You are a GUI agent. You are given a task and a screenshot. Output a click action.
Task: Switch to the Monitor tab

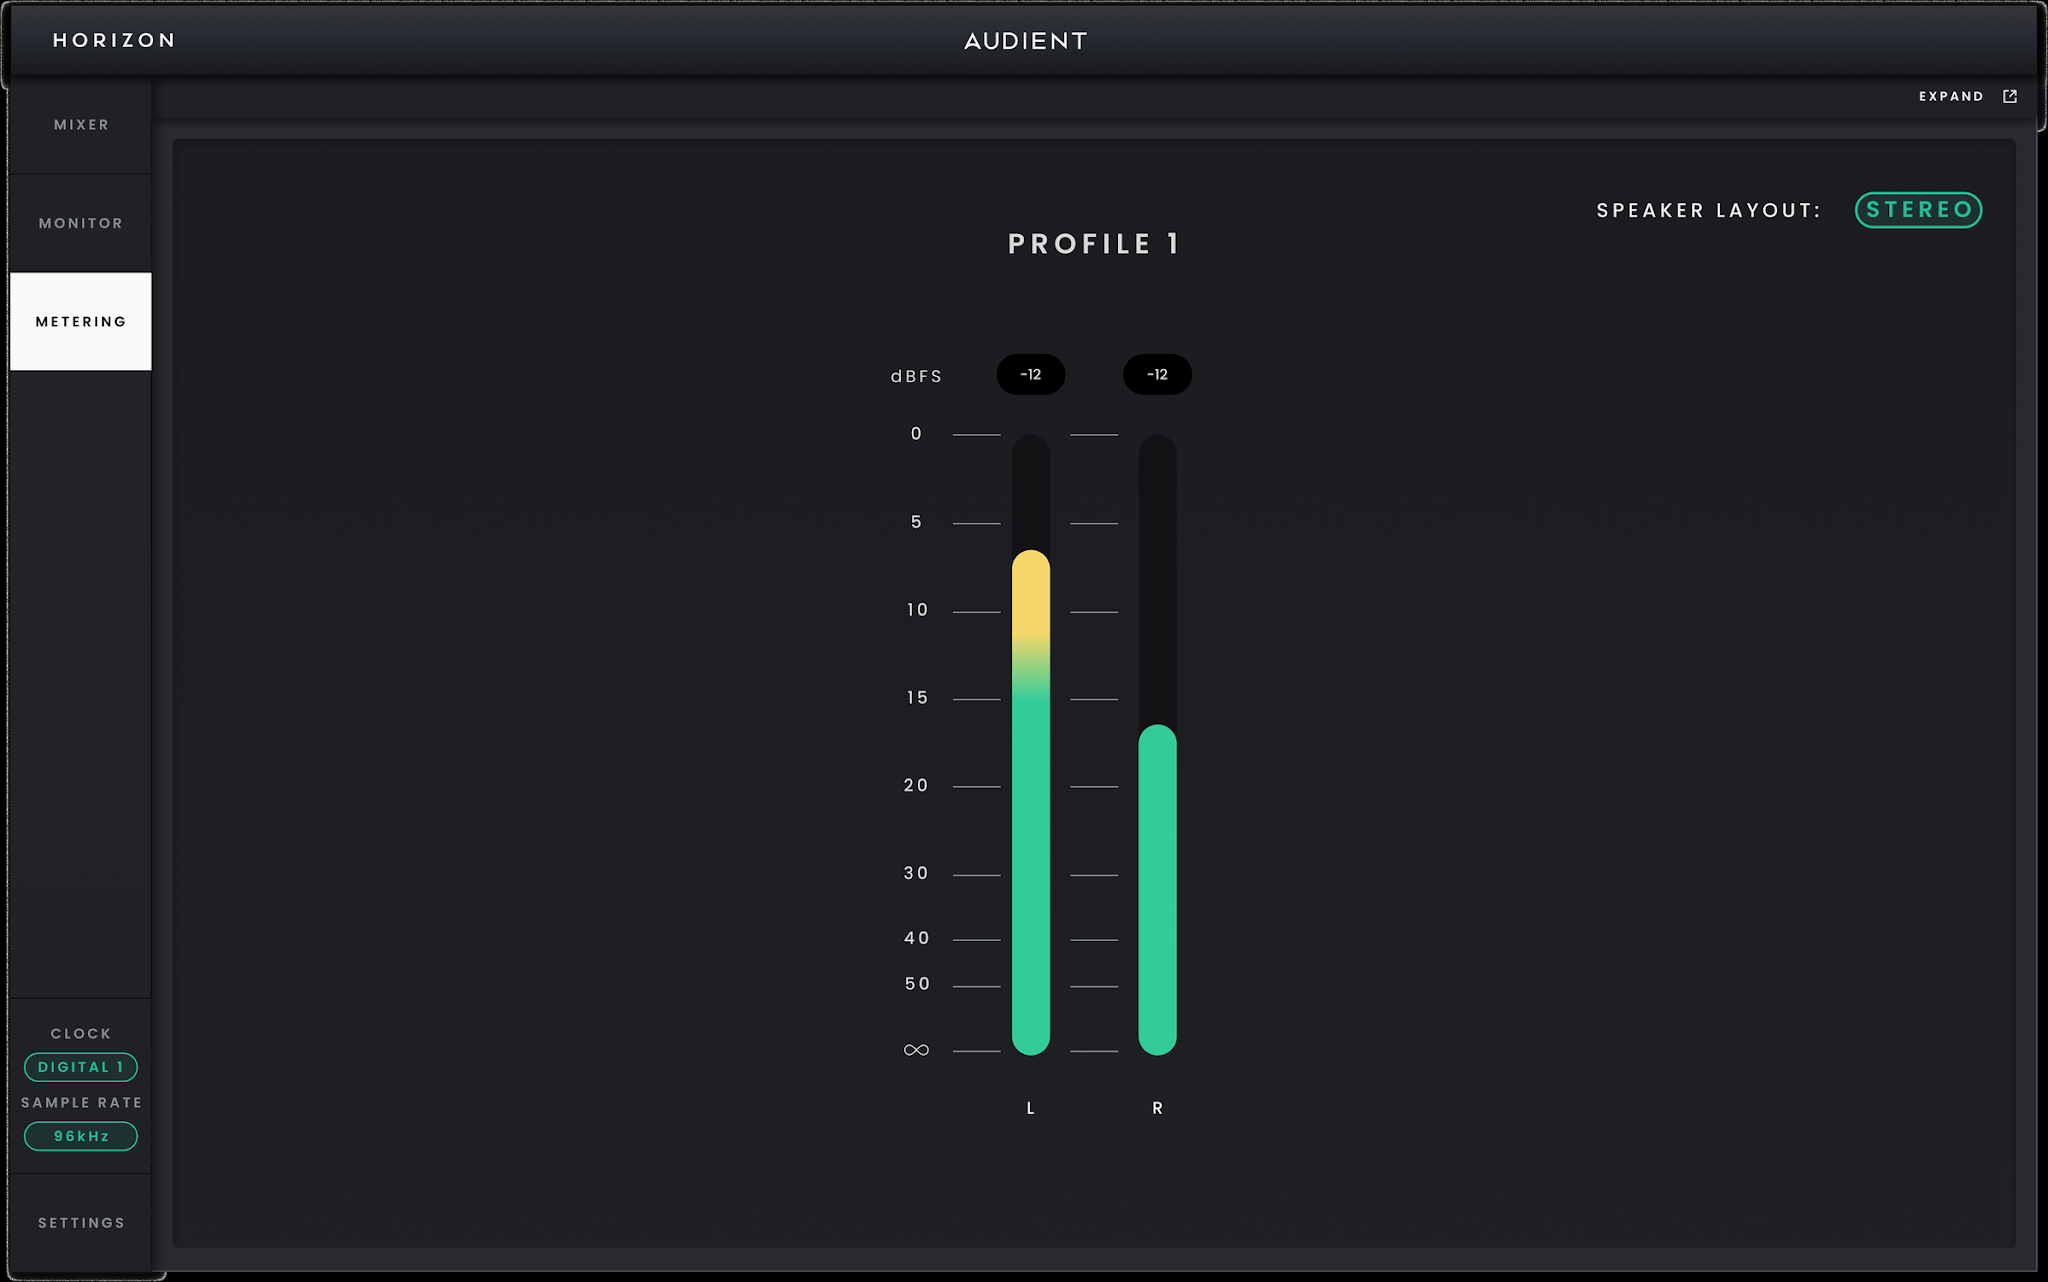coord(81,223)
